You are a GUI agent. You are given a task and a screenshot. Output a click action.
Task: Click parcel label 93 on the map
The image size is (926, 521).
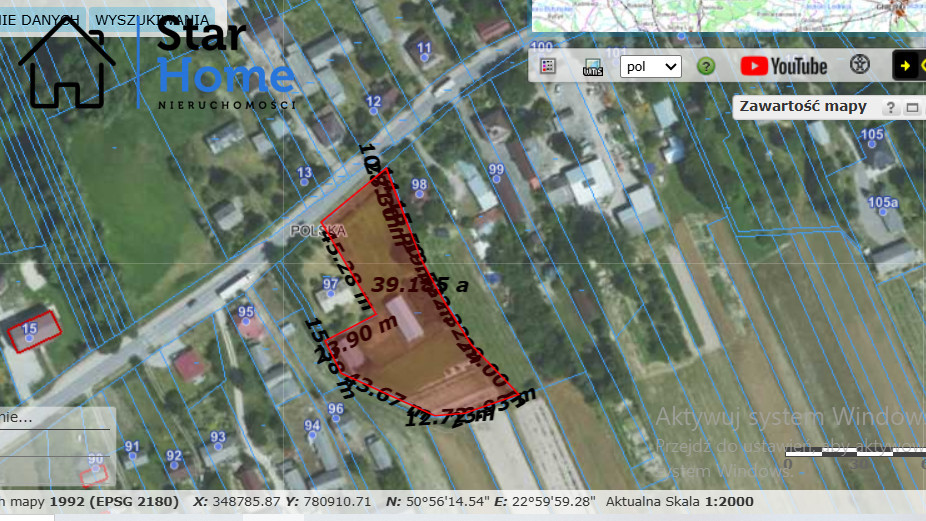(x=218, y=437)
